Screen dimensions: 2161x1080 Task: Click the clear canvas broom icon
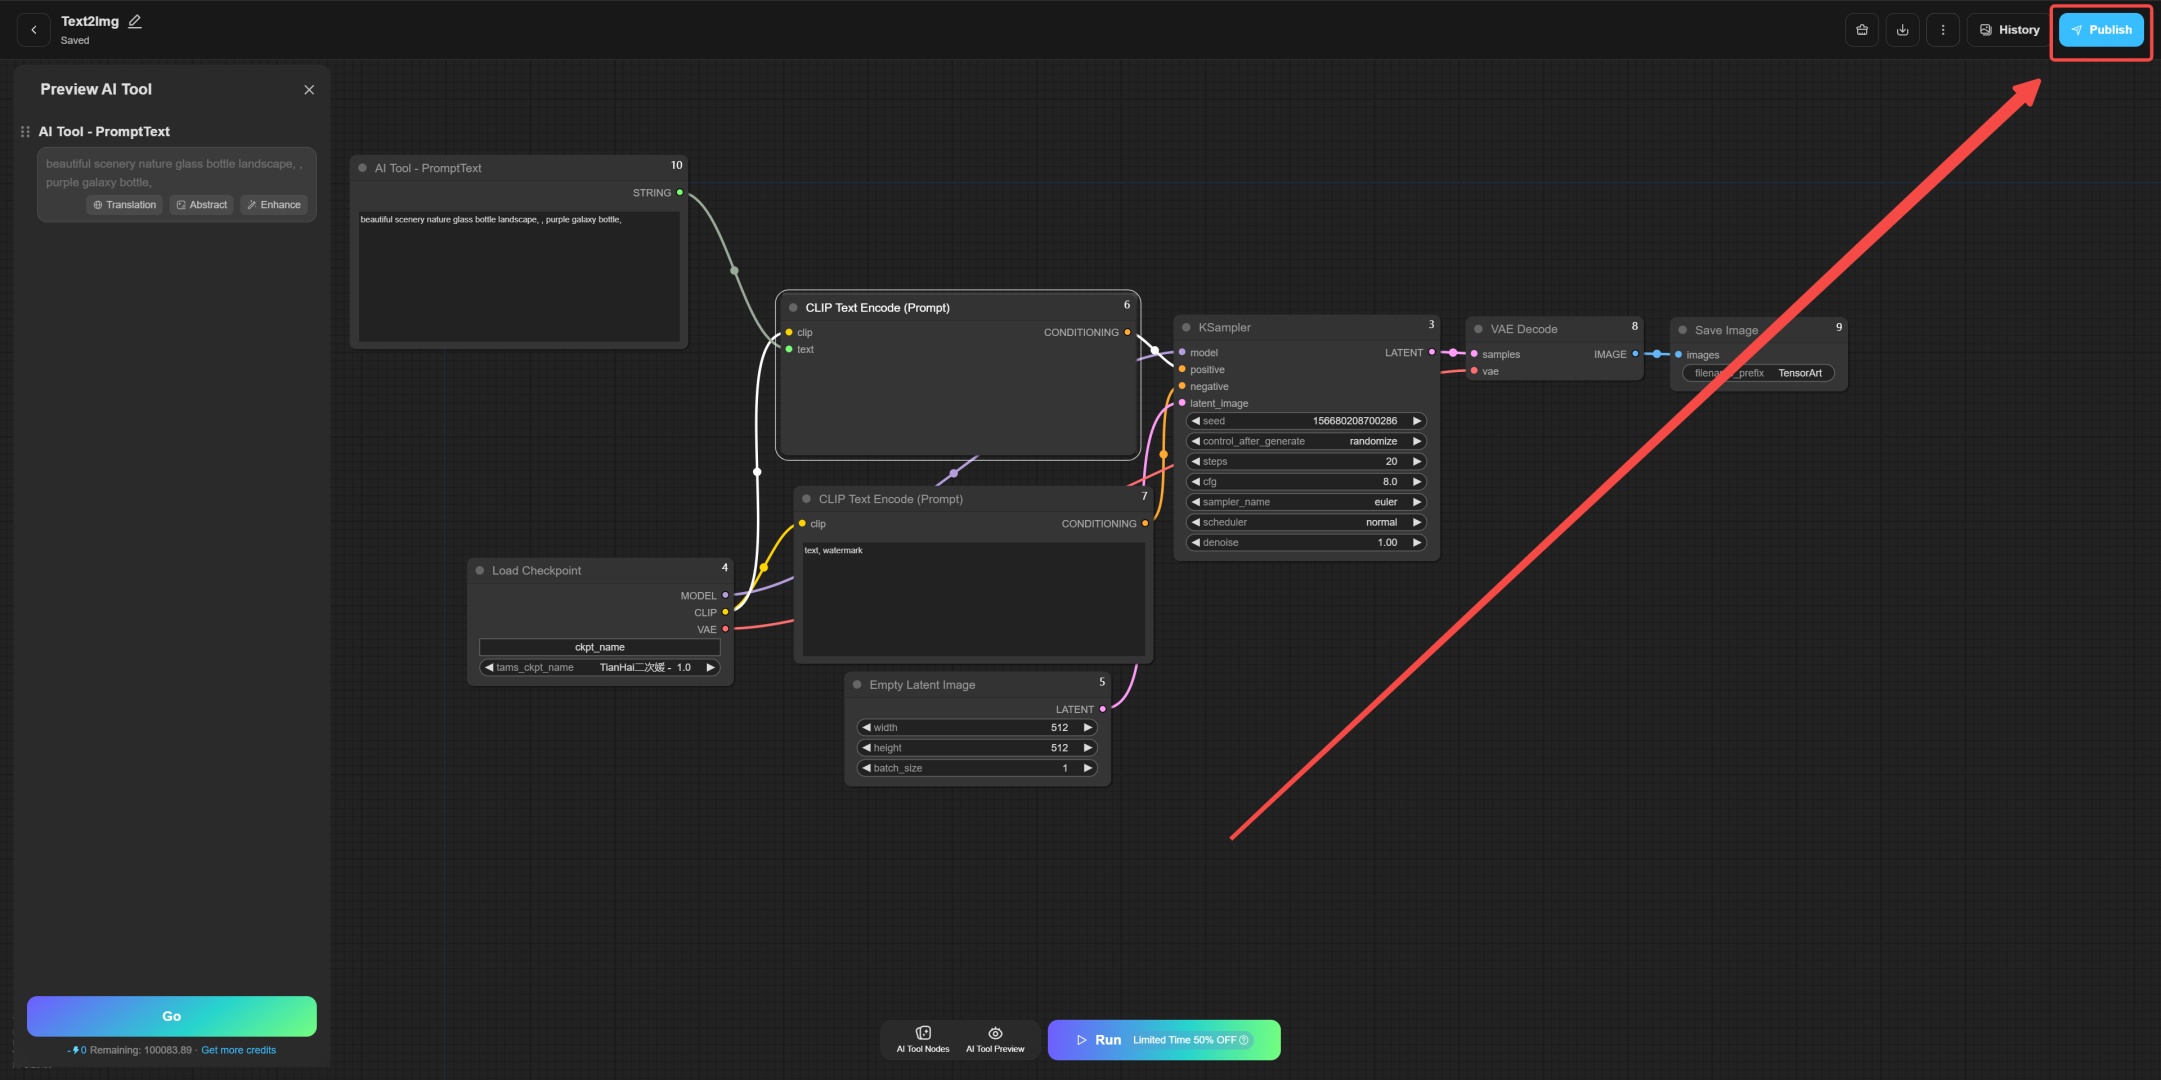(x=1861, y=30)
